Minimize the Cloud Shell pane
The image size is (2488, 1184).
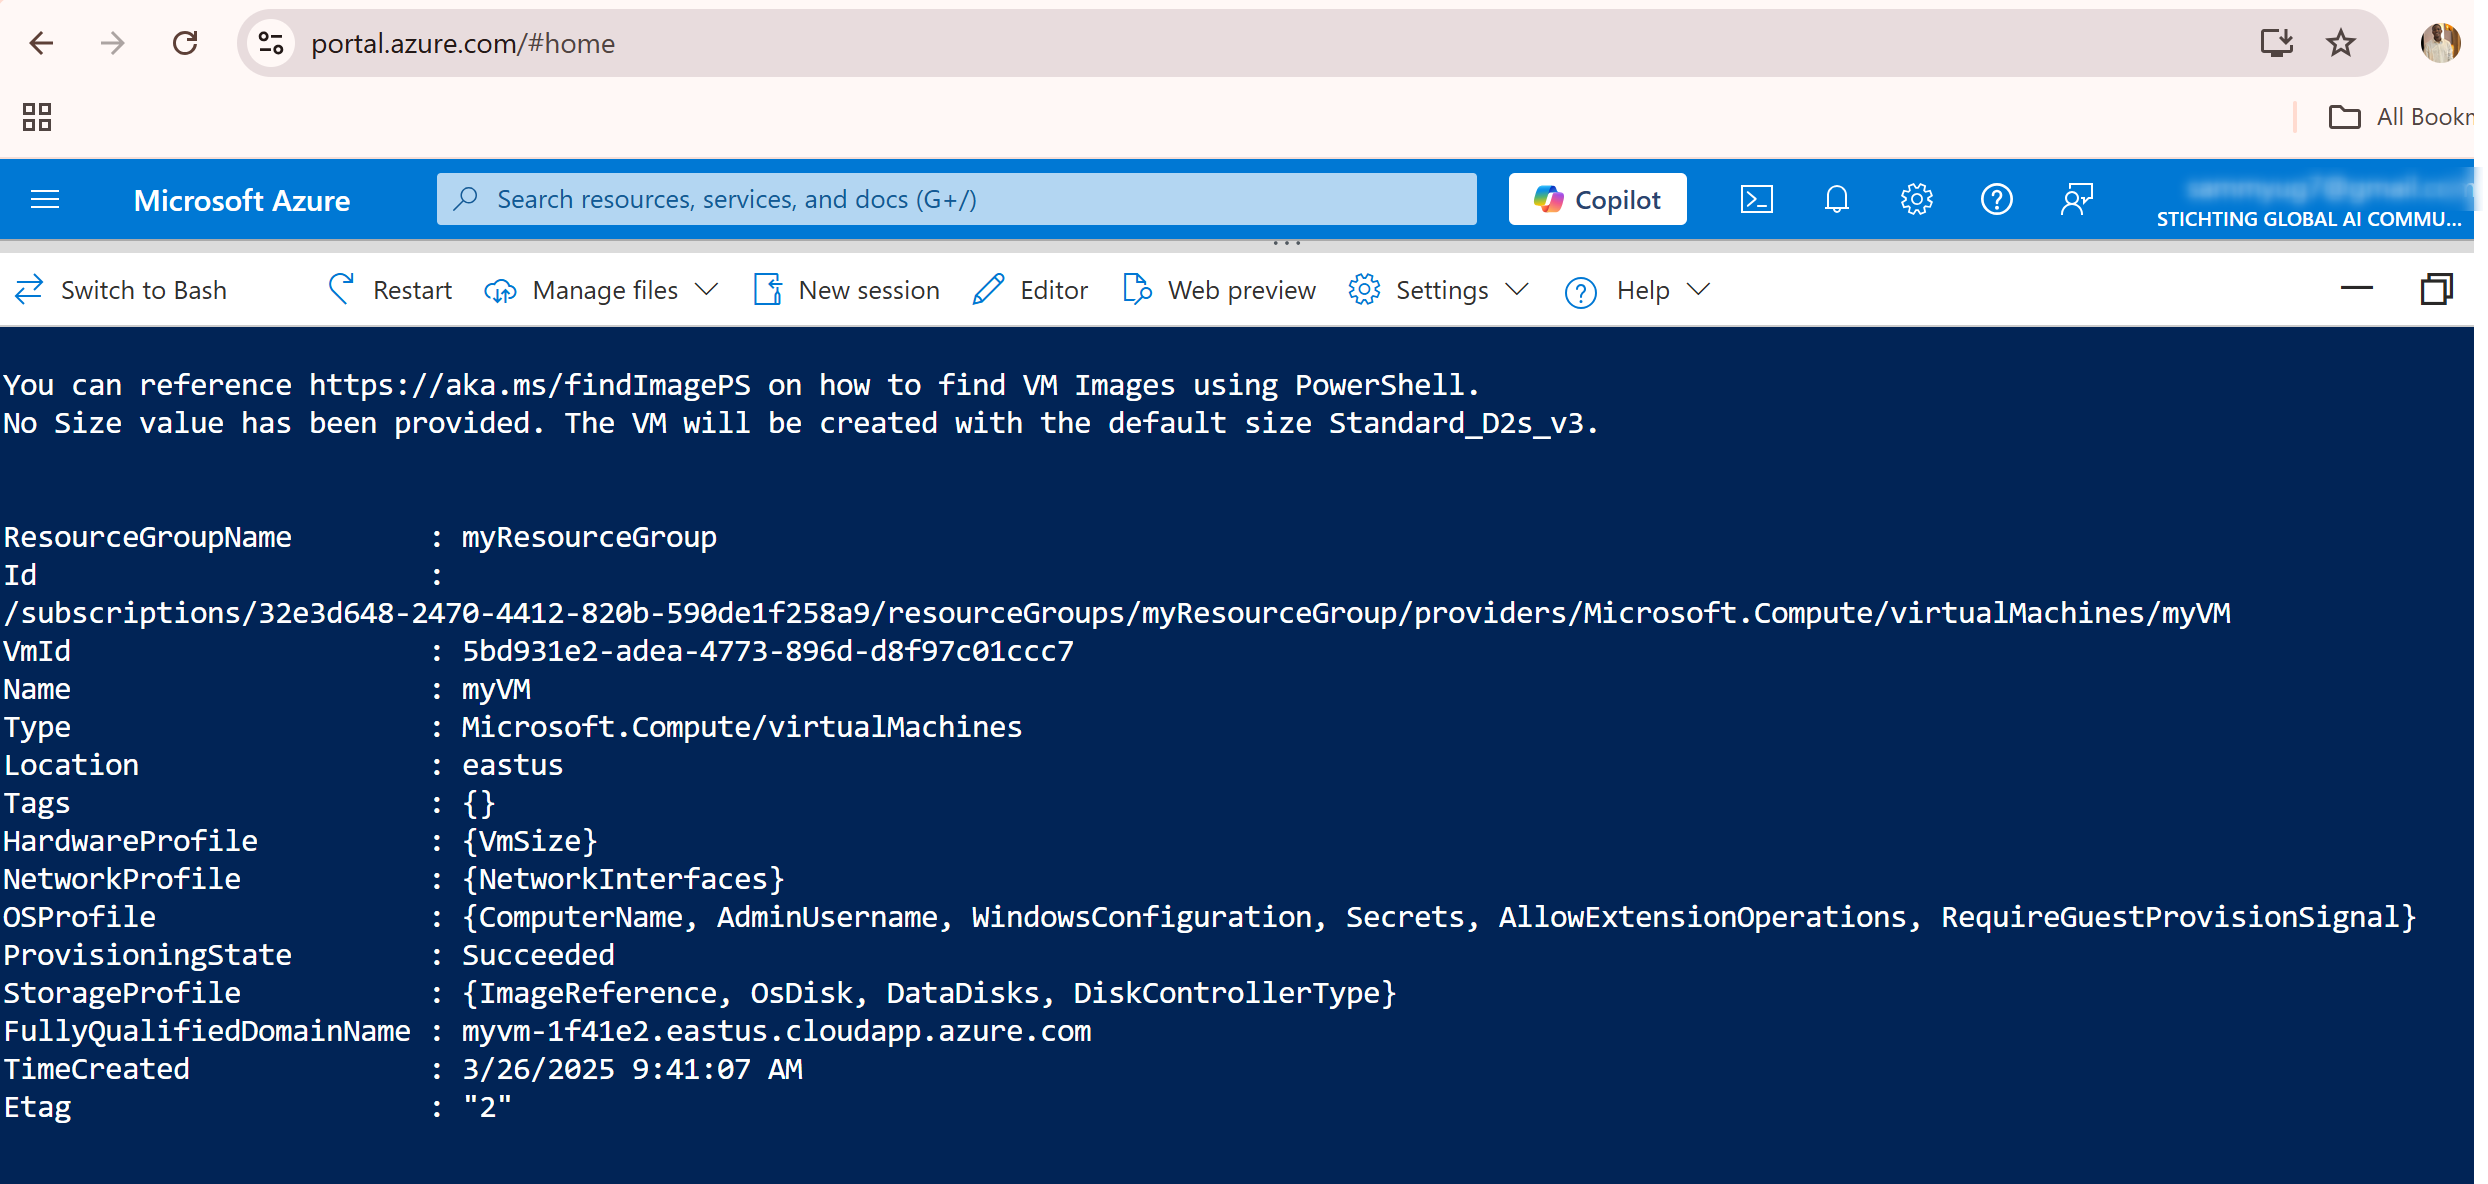coord(2357,289)
